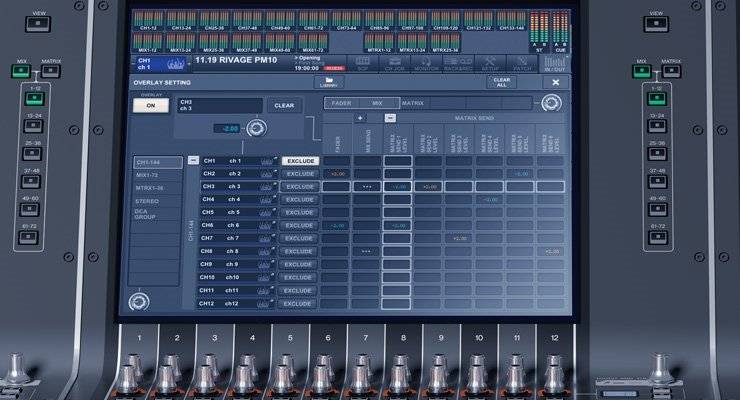Toggle EXCLUDE for CH1
Viewport: 740px width, 400px height.
point(298,160)
